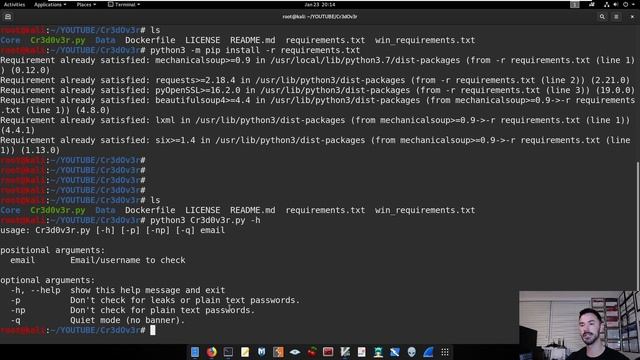Open the green figure icon in dock
This screenshot has width=640, height=360.
click(x=378, y=352)
